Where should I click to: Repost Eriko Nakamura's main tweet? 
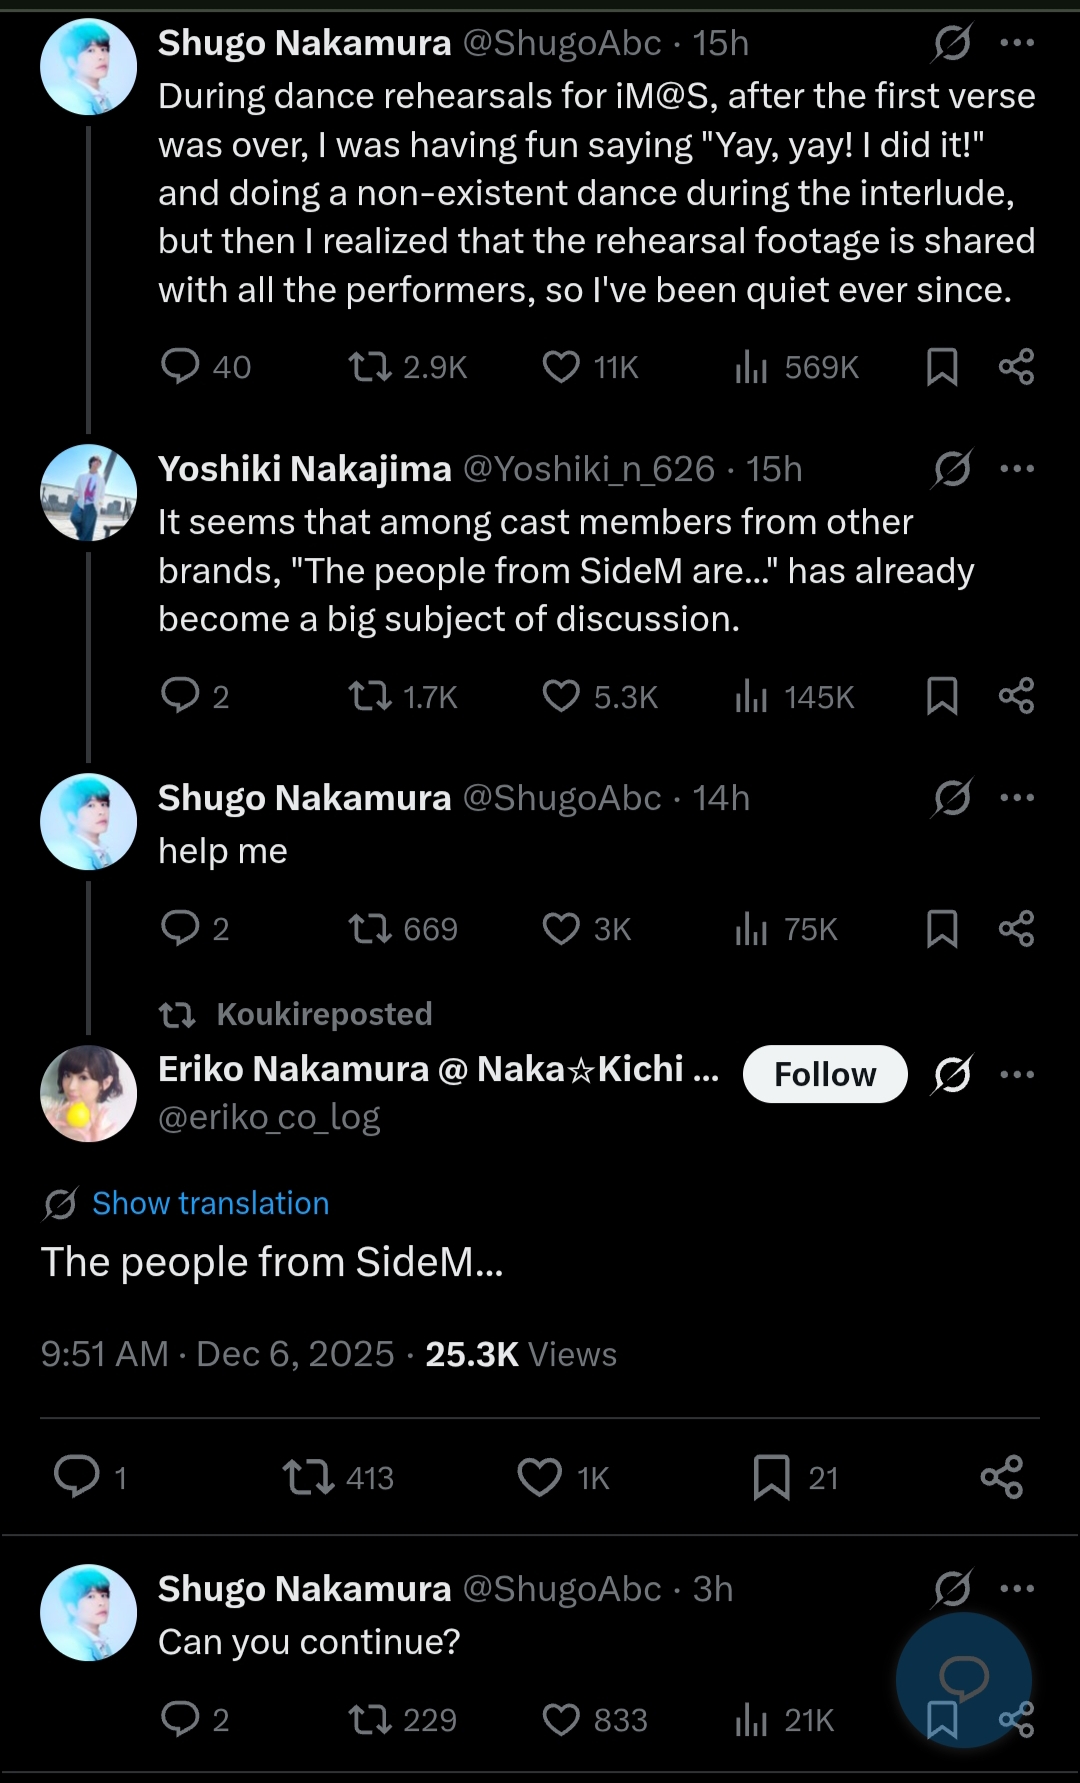coord(308,1477)
